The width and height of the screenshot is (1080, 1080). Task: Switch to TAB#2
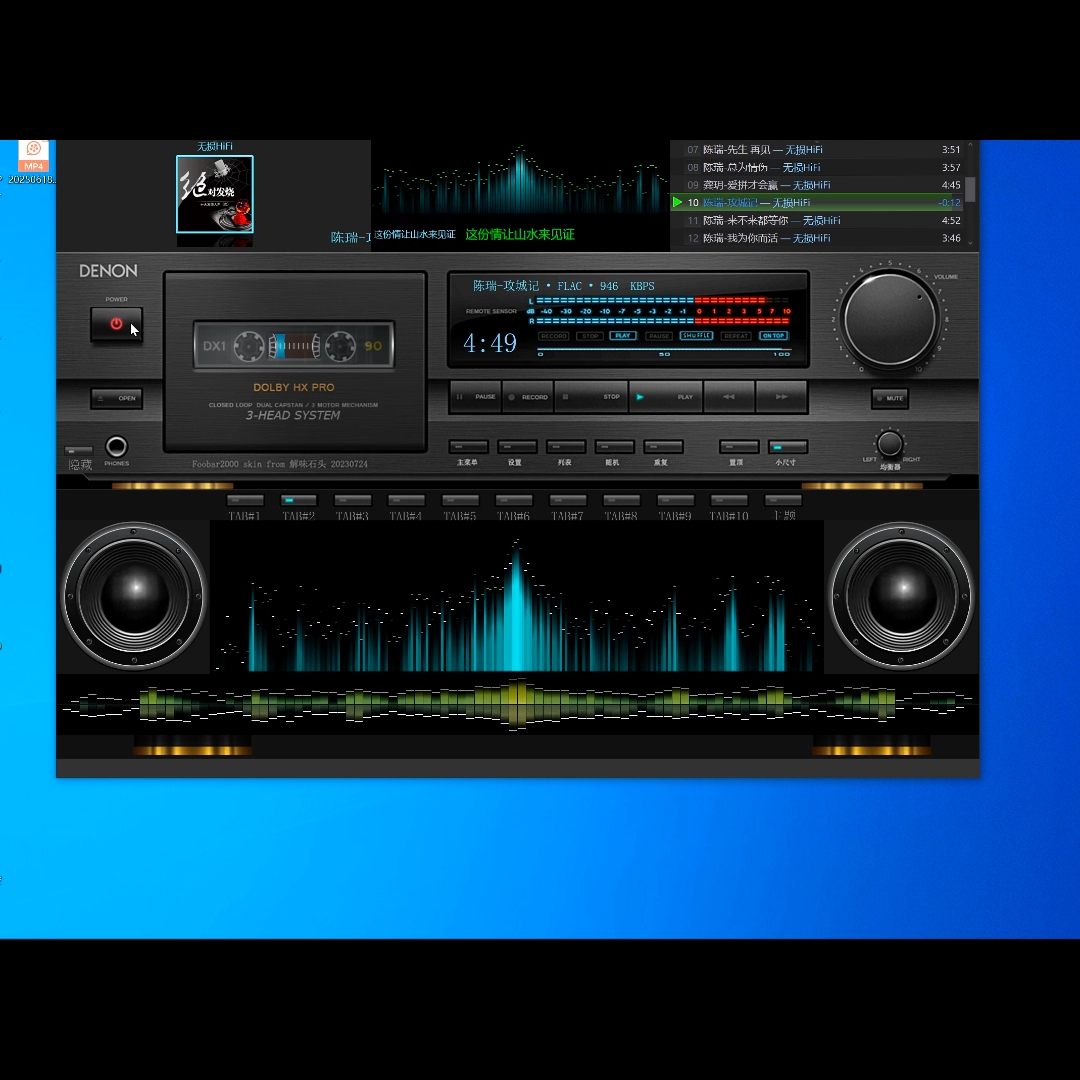(x=299, y=501)
